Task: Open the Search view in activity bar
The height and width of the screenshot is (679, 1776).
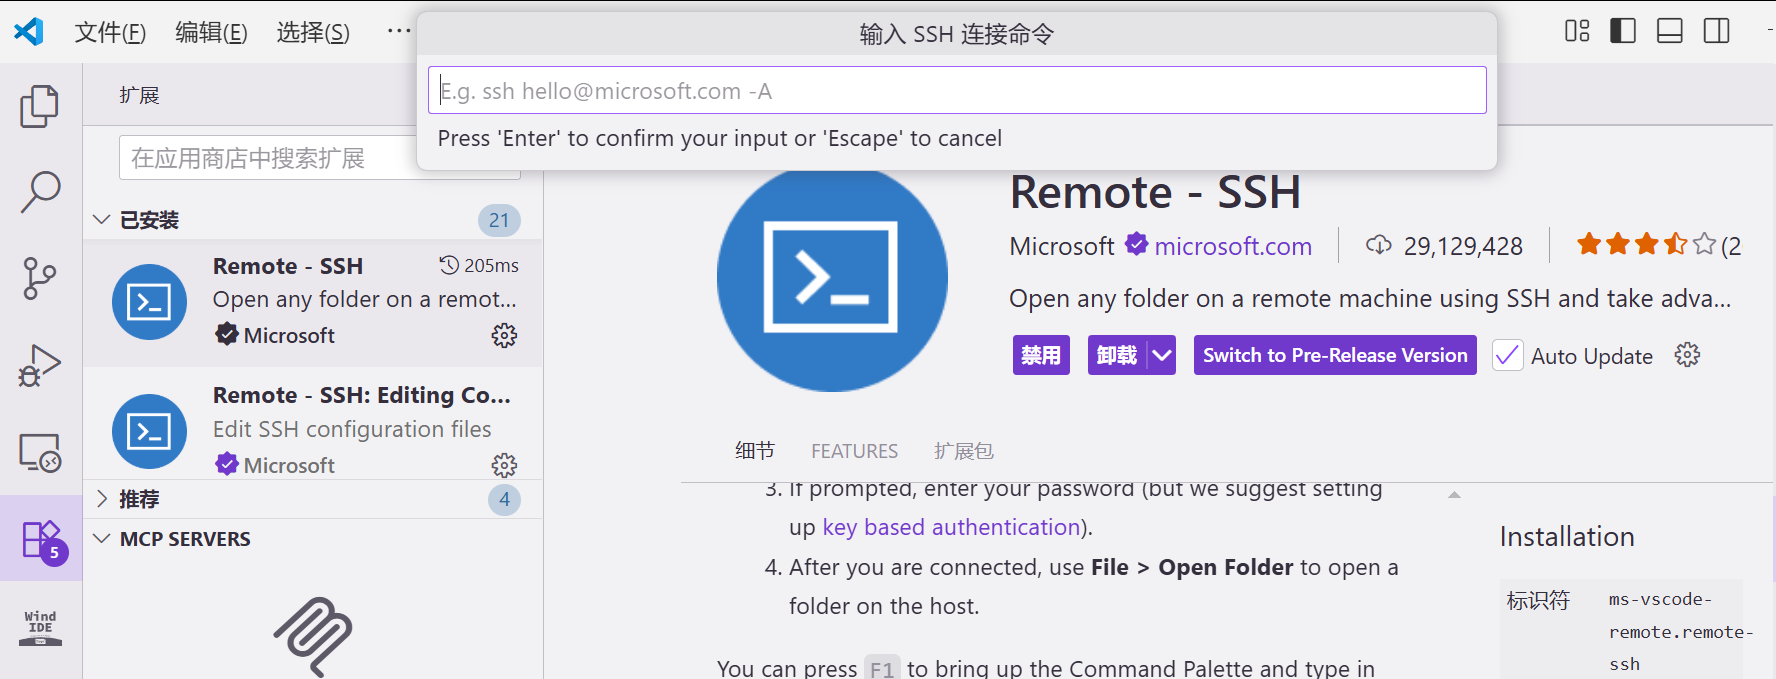Action: tap(40, 191)
